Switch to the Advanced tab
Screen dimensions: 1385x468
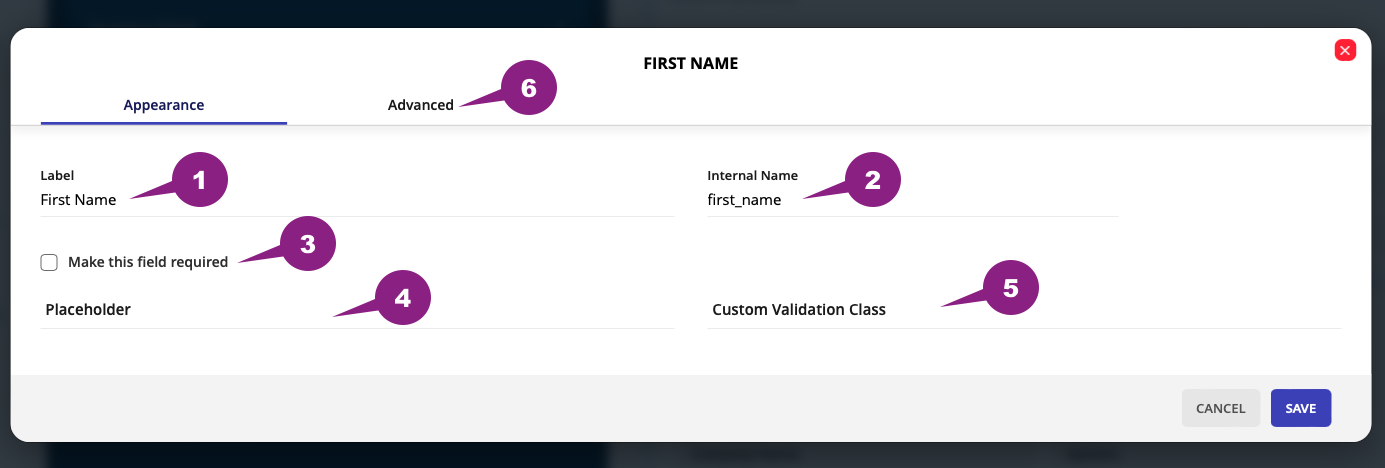coord(421,104)
